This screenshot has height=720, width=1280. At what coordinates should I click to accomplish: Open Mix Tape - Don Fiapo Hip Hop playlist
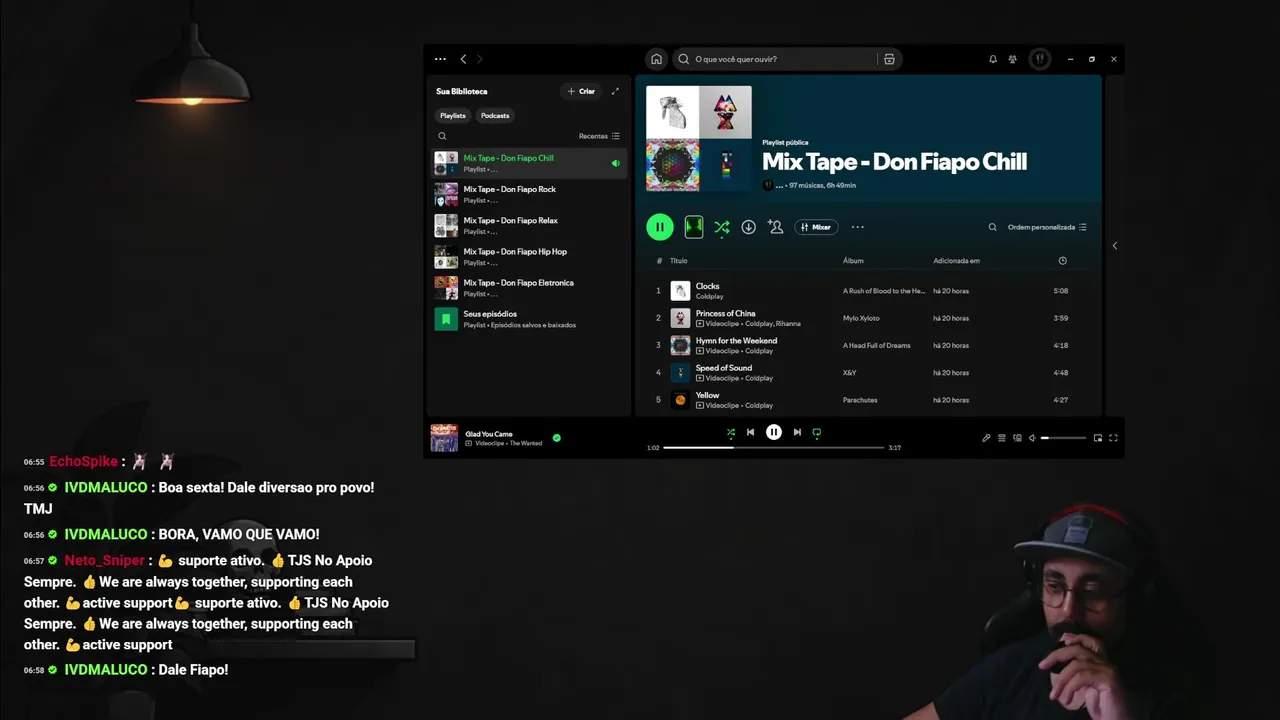(x=529, y=257)
